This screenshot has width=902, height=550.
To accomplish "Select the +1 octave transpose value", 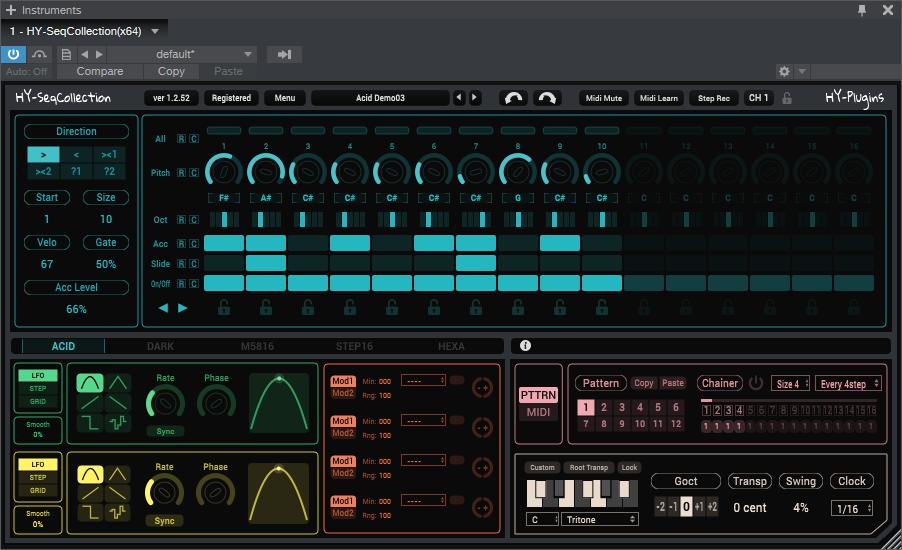I will [699, 507].
